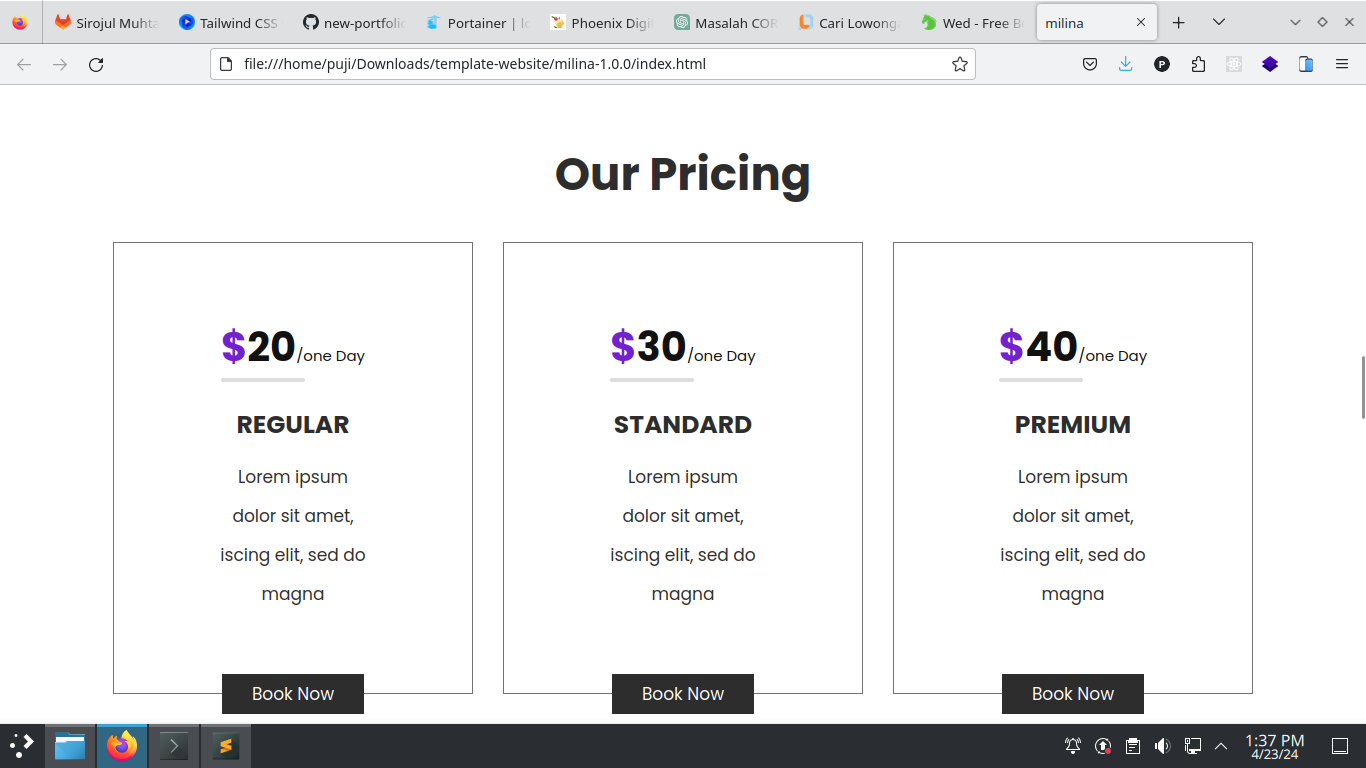Open the volume control in system tray

(x=1162, y=746)
